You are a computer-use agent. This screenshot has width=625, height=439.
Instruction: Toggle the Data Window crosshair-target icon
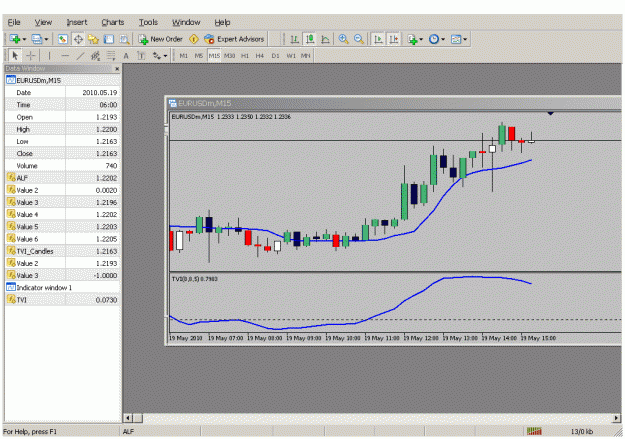click(78, 39)
